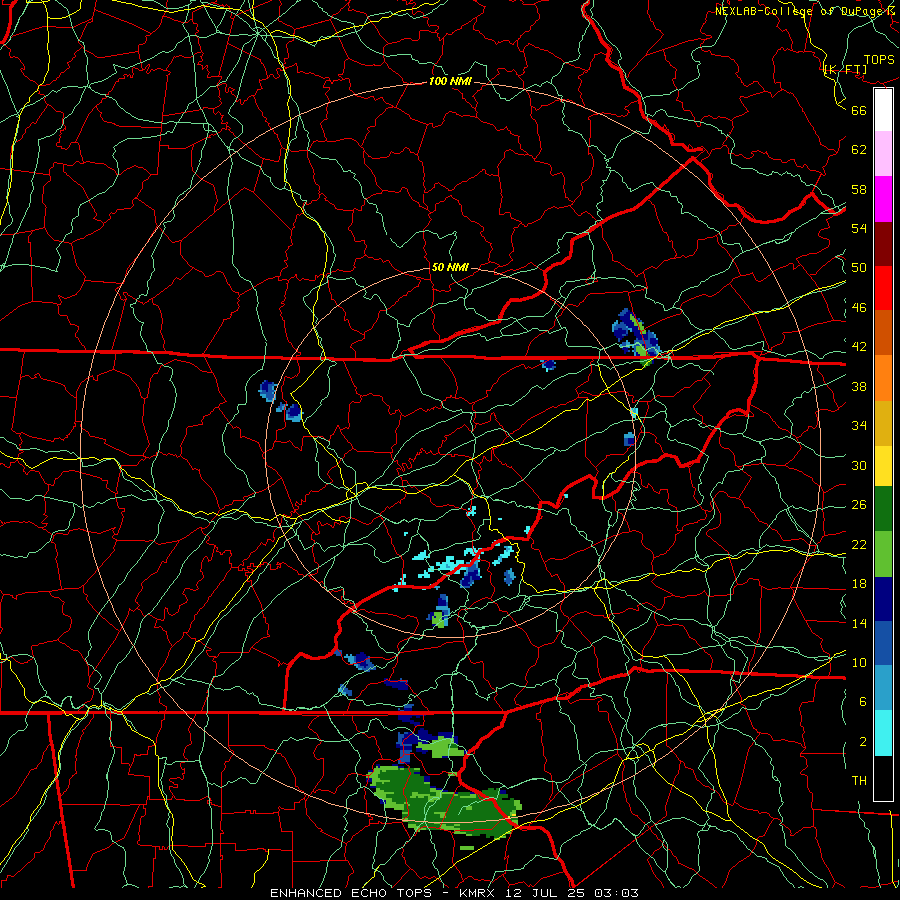Click the "22" legend value

(859, 544)
